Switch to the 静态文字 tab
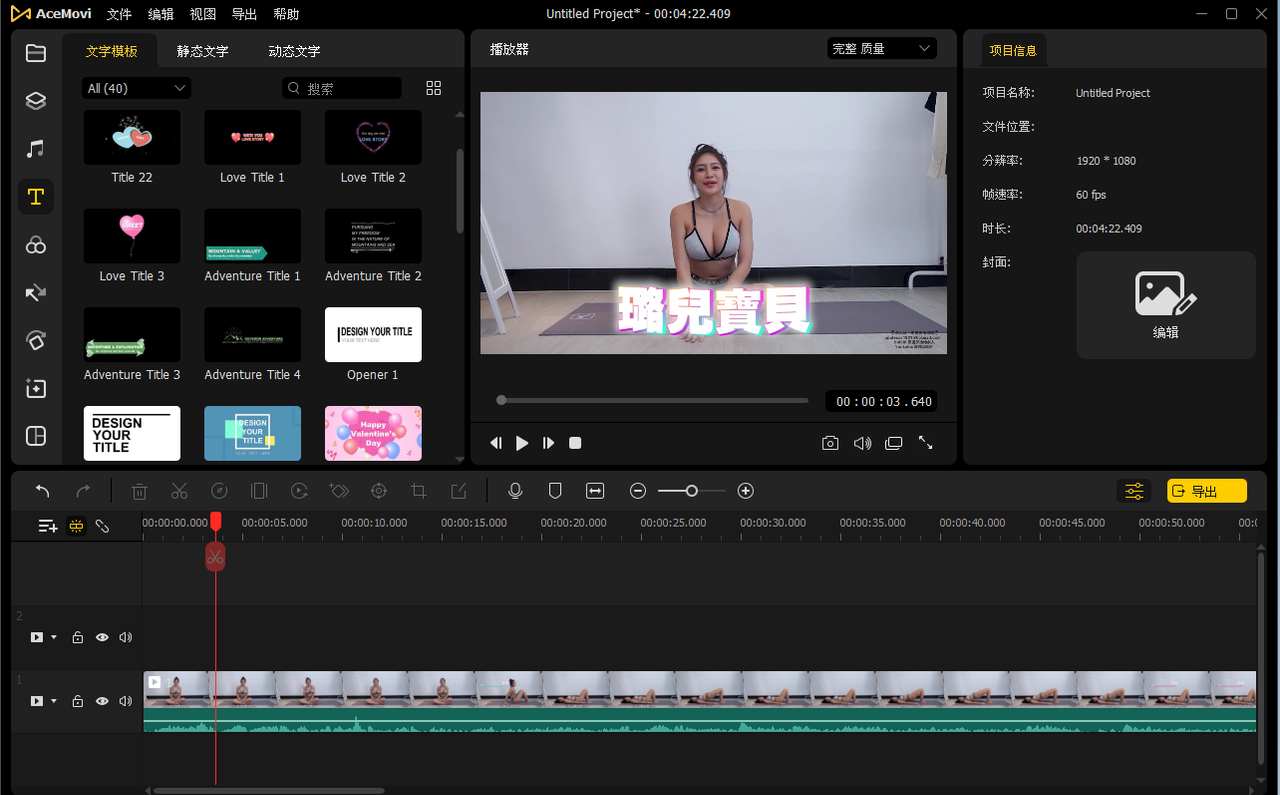 pyautogui.click(x=203, y=51)
